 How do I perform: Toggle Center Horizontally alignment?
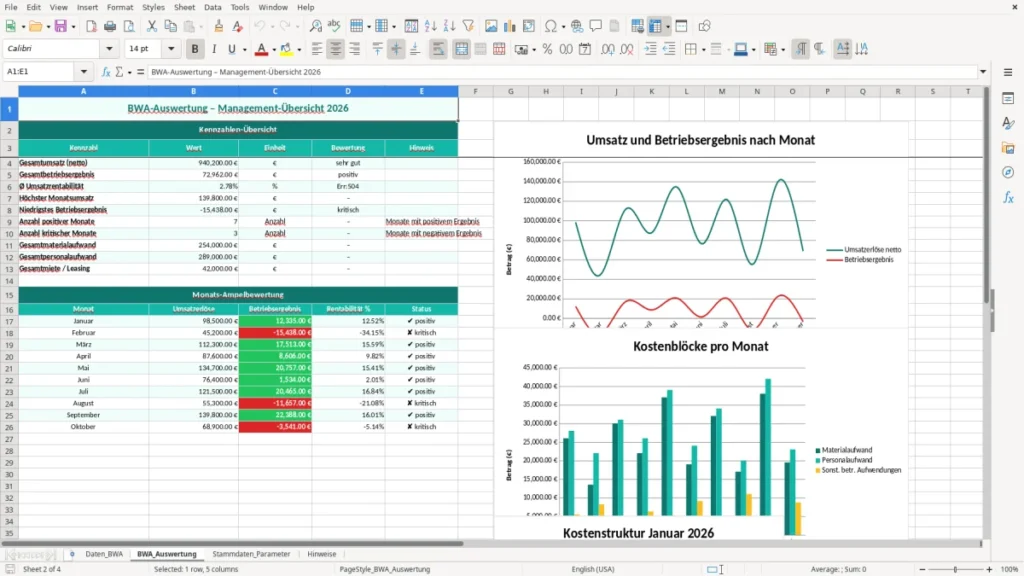(x=336, y=49)
